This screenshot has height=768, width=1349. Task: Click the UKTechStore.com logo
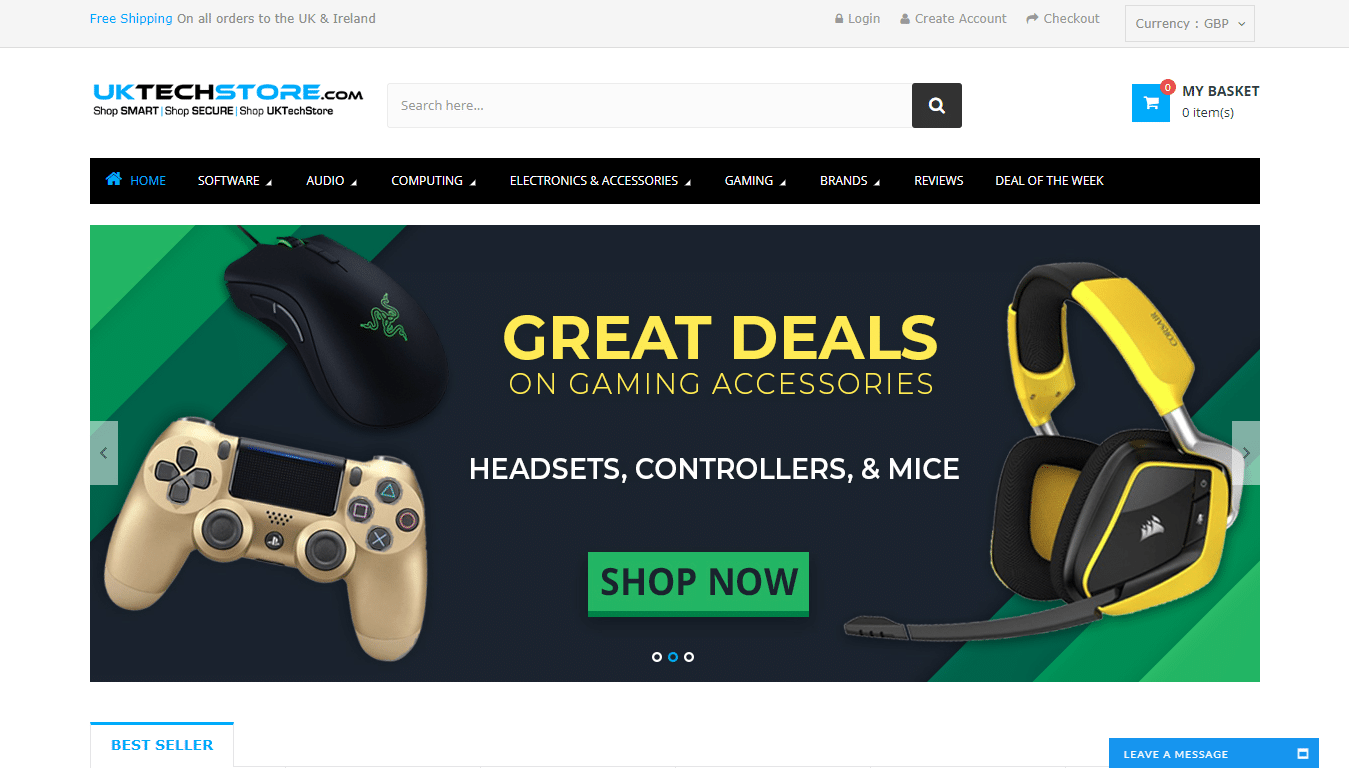[x=228, y=100]
